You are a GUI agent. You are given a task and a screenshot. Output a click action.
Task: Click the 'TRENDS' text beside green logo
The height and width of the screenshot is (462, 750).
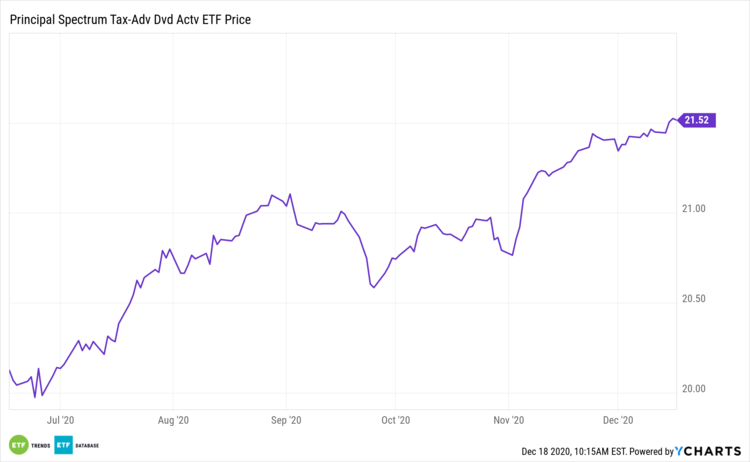pos(43,445)
